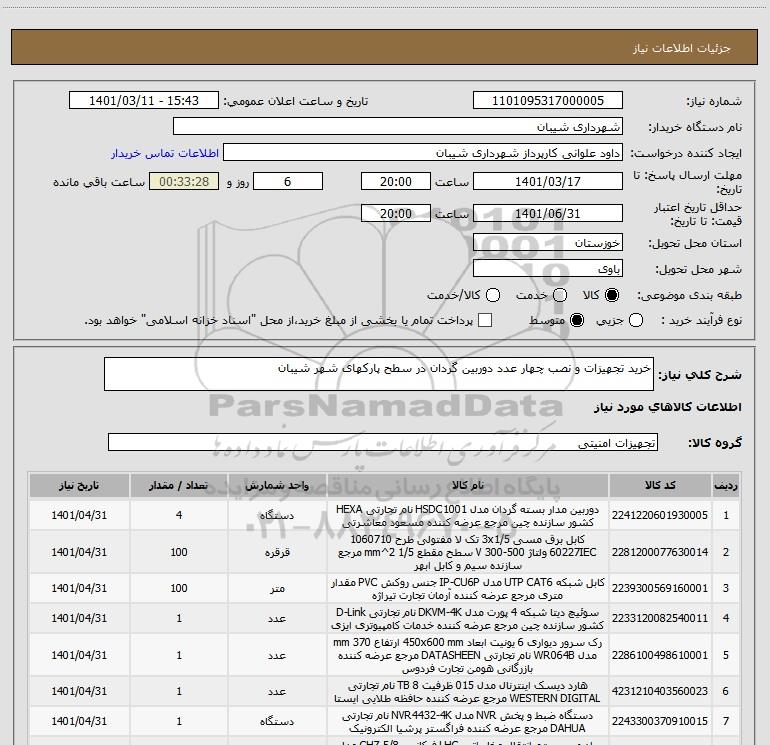Click the نام کالا column header
The height and width of the screenshot is (745, 770).
coord(468,486)
